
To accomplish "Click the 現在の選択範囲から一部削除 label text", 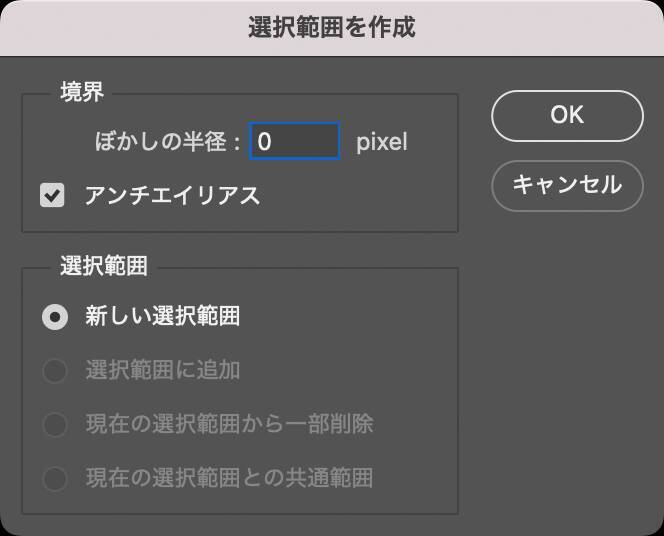I will tap(229, 424).
